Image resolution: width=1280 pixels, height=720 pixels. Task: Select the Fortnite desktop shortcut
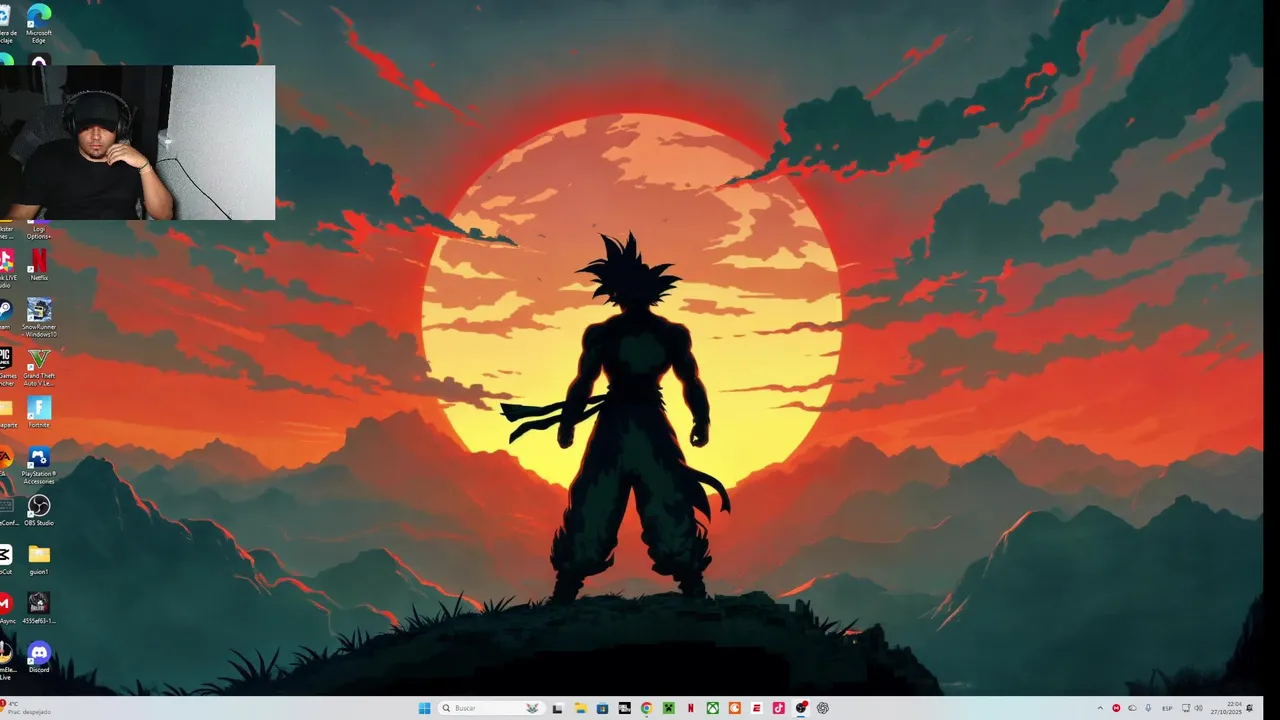coord(39,412)
